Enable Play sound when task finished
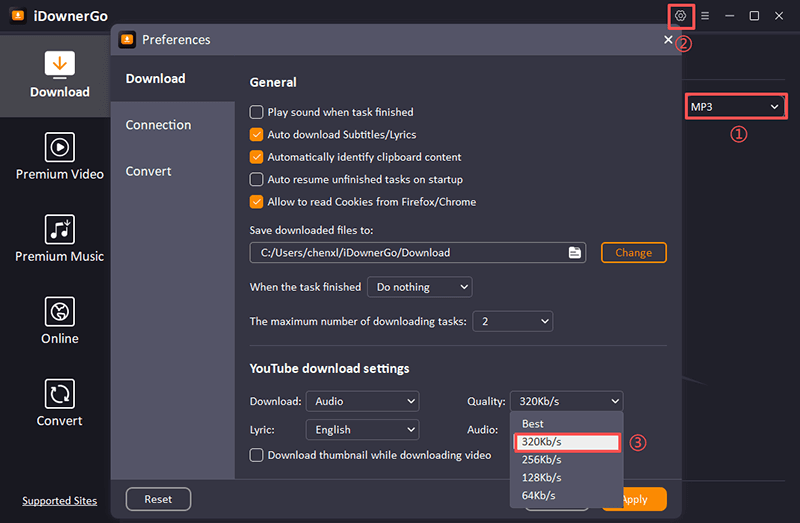Viewport: 800px width, 523px height. click(x=257, y=112)
